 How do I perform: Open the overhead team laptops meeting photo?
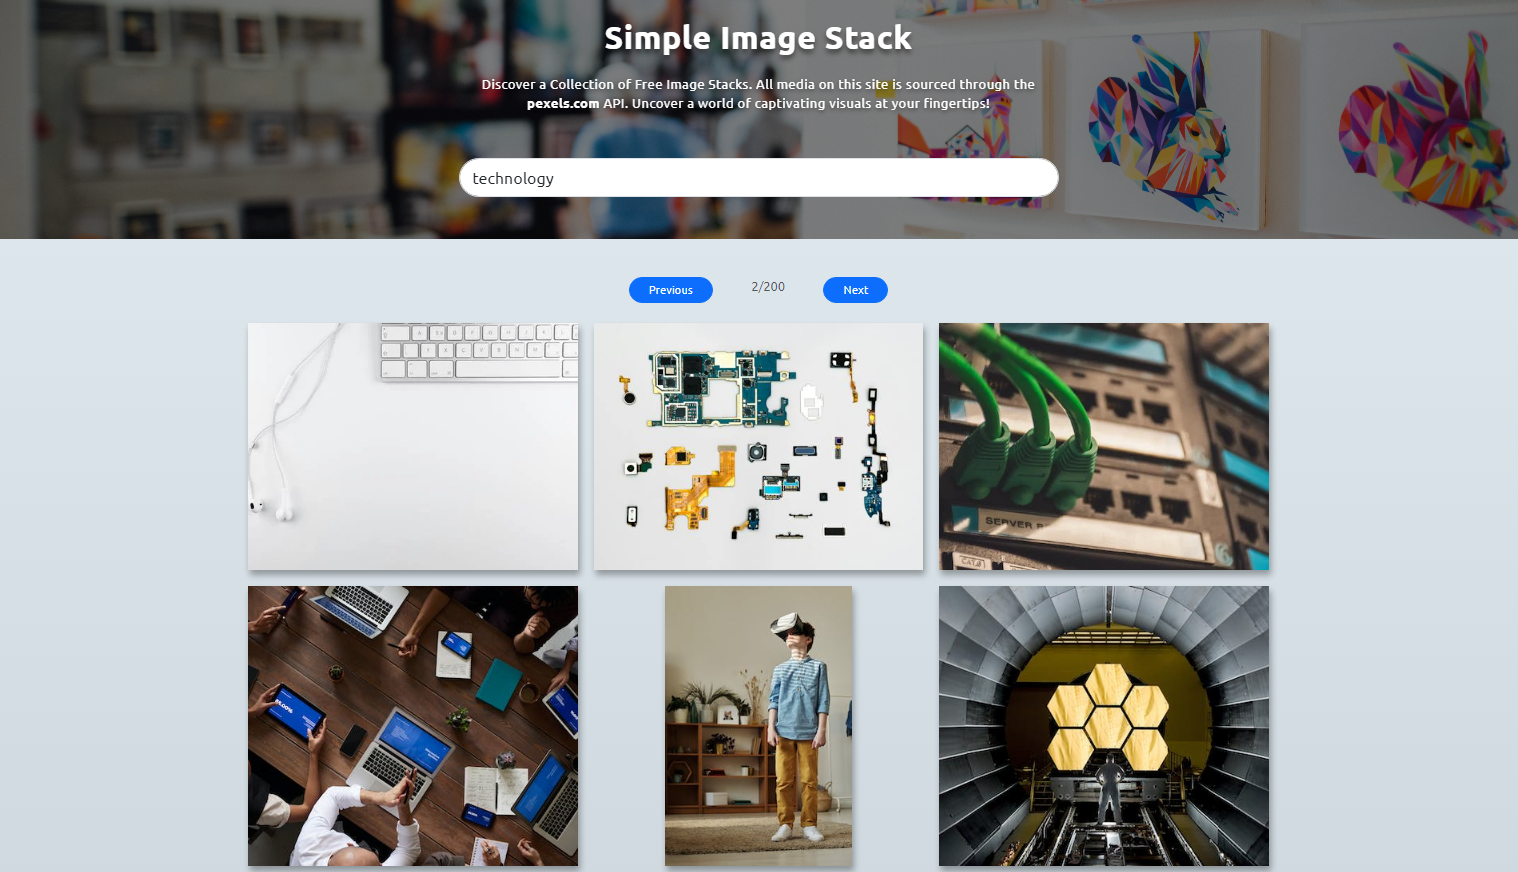click(413, 726)
